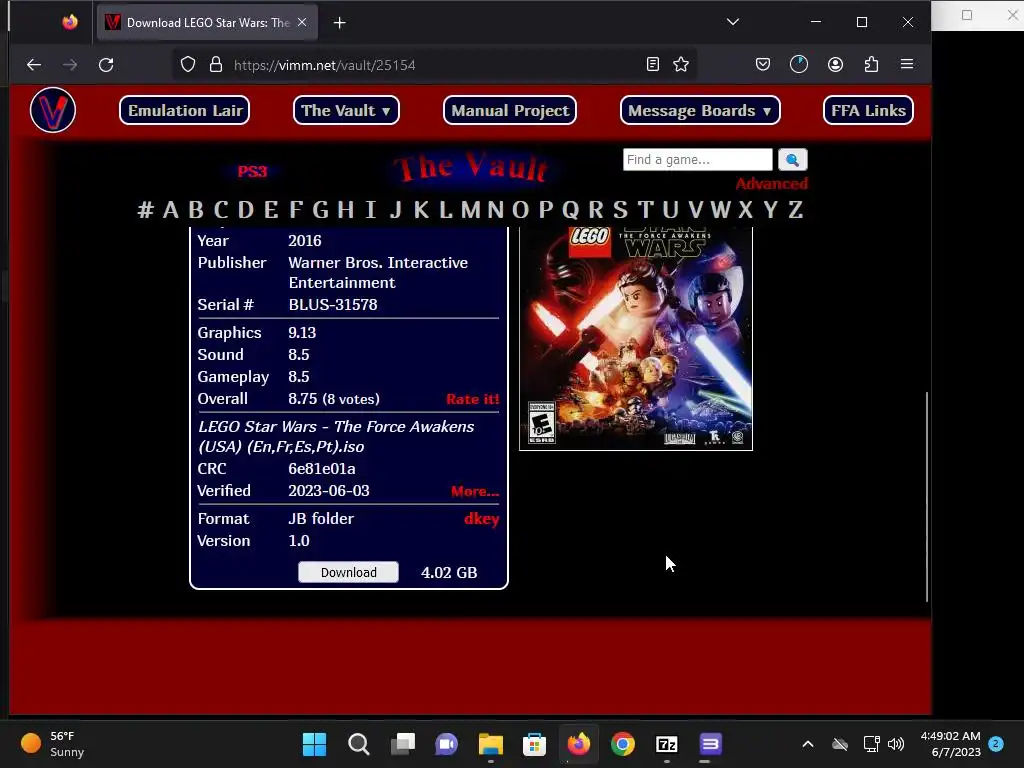
Task: Click the serial number BLUS-31578
Action: pyautogui.click(x=333, y=304)
